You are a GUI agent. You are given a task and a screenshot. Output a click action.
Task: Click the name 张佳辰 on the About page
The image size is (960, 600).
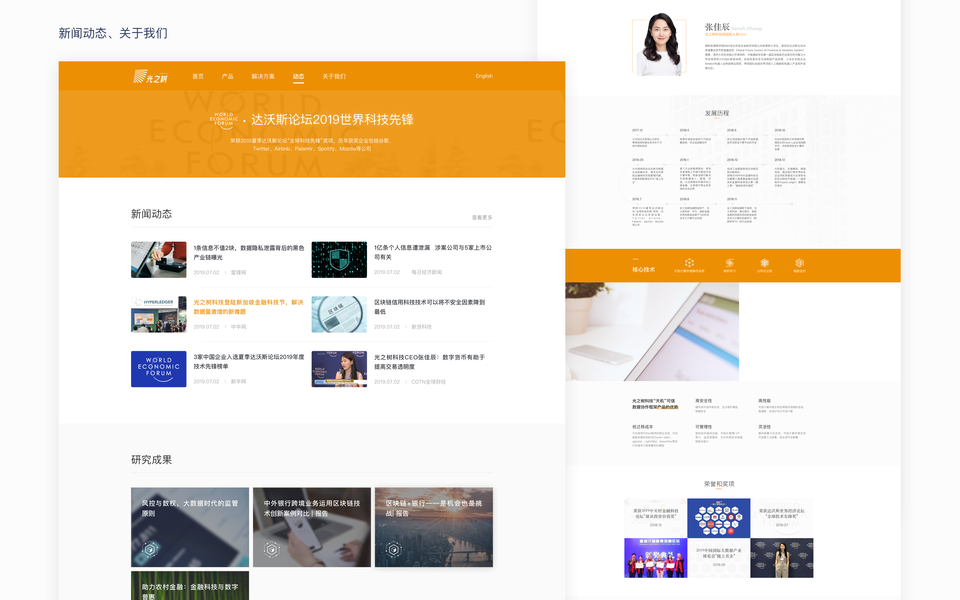coord(717,27)
